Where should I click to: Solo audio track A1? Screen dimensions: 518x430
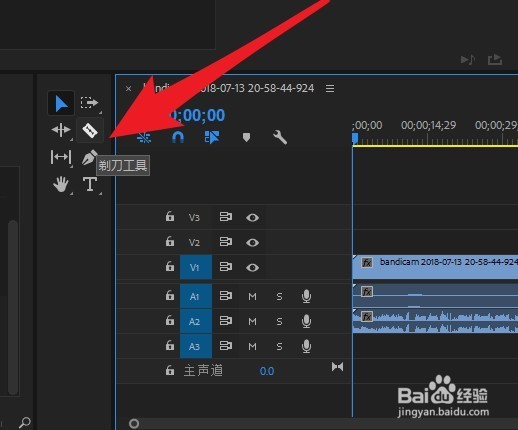[279, 296]
